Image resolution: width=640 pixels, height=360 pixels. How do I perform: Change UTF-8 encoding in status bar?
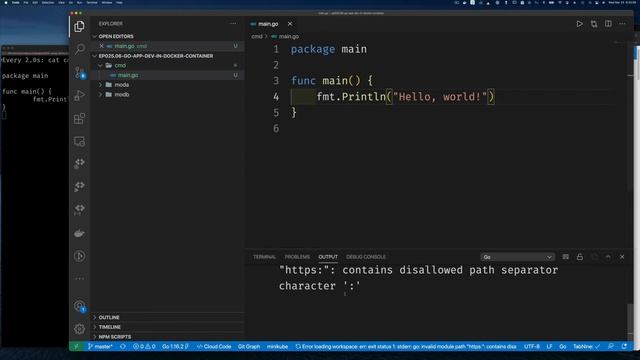pyautogui.click(x=532, y=347)
